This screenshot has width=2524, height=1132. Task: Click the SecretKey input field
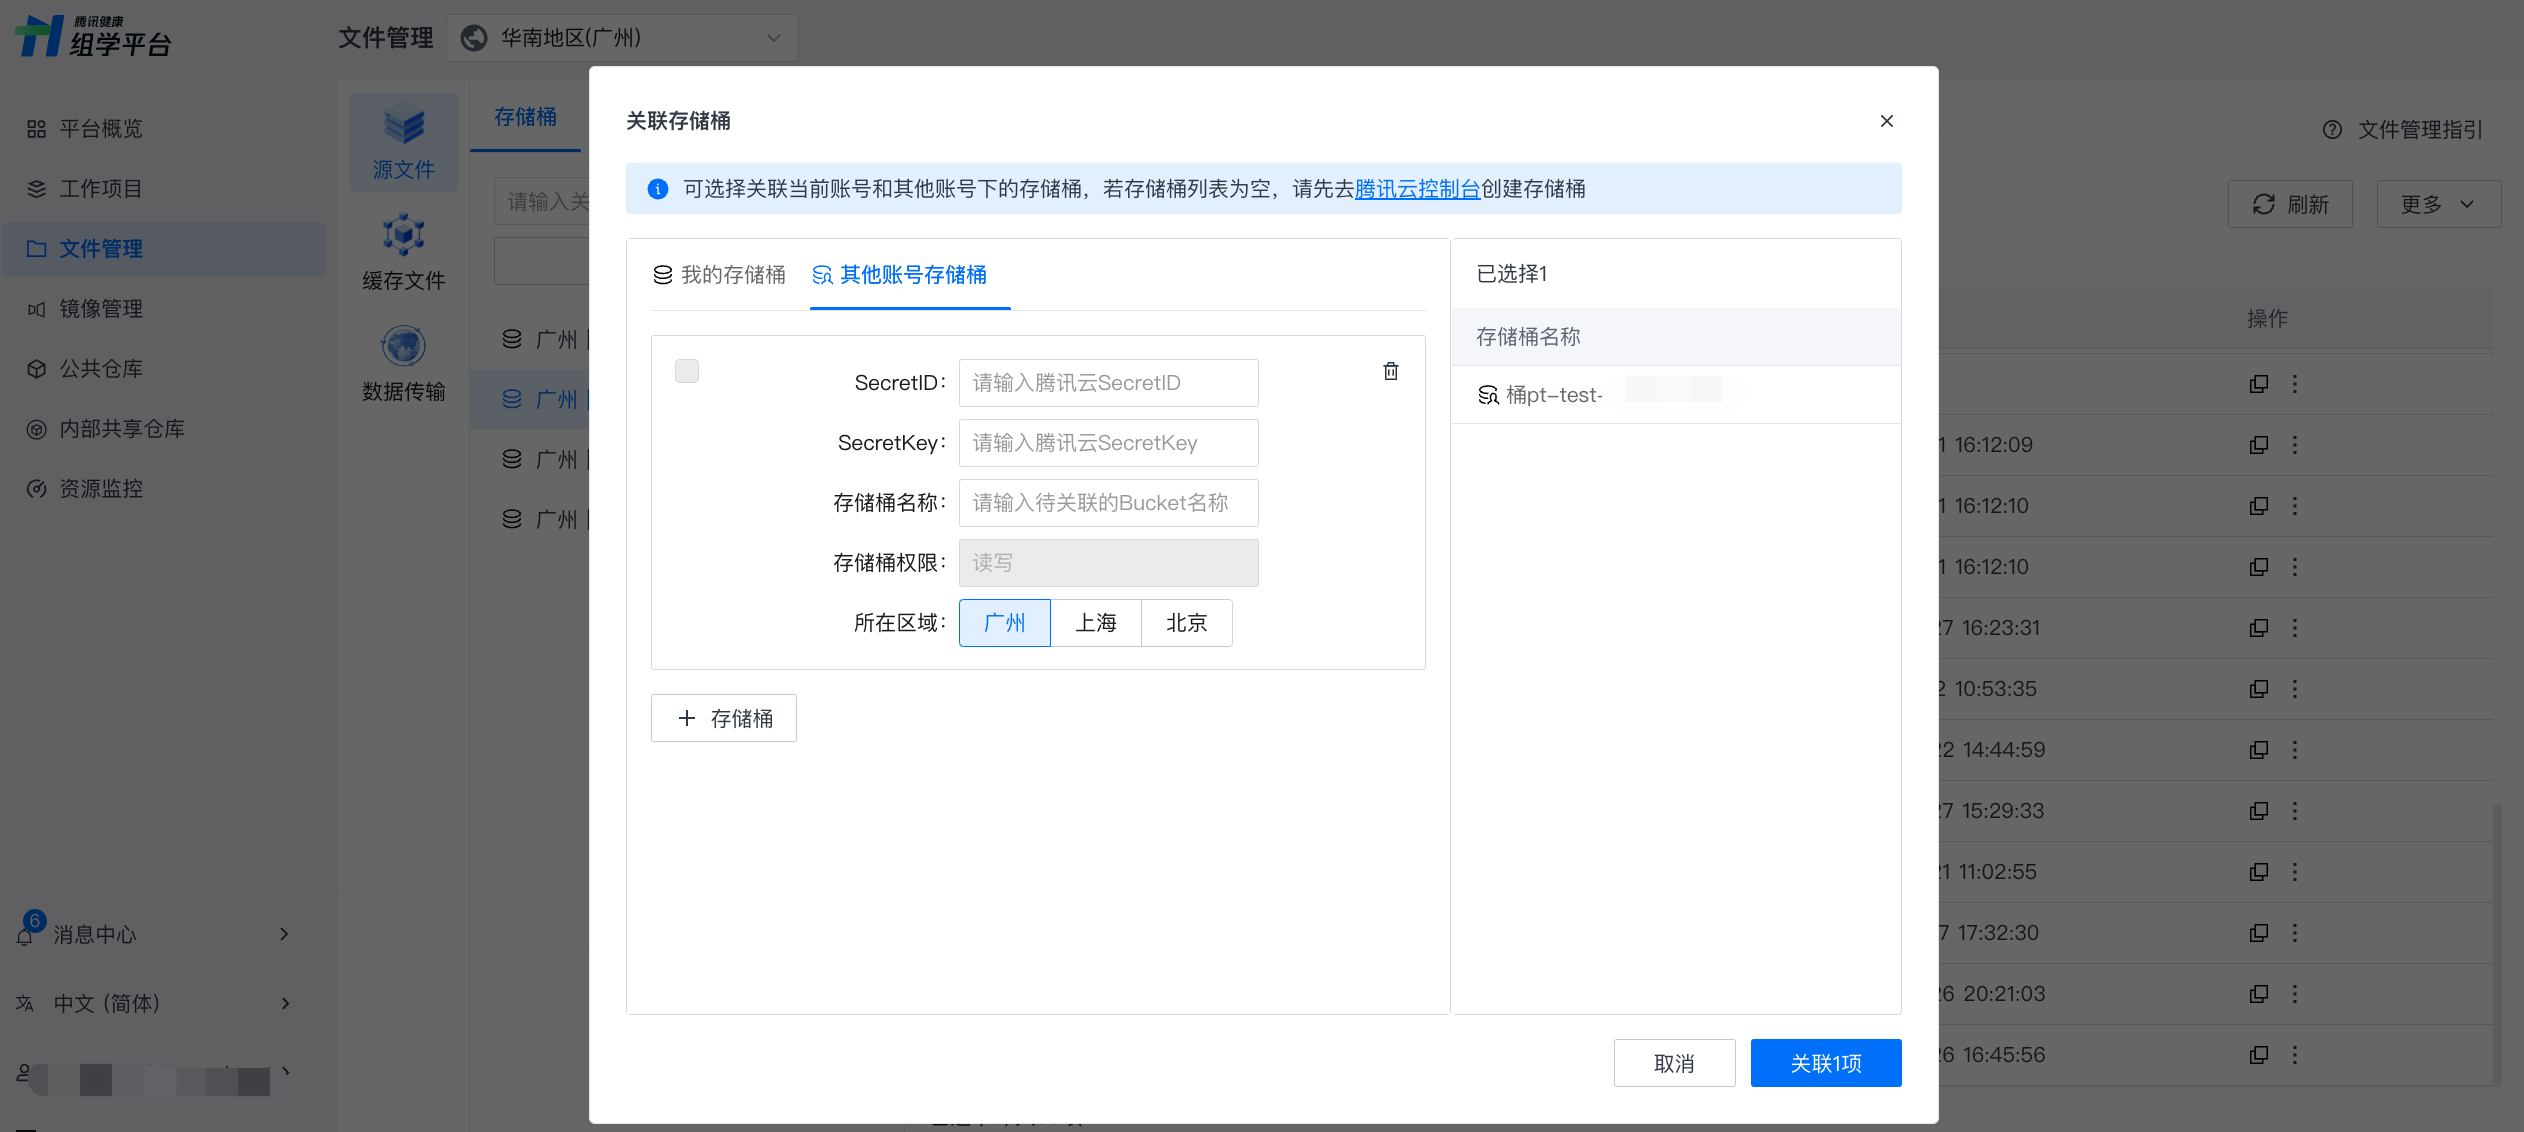coord(1108,443)
